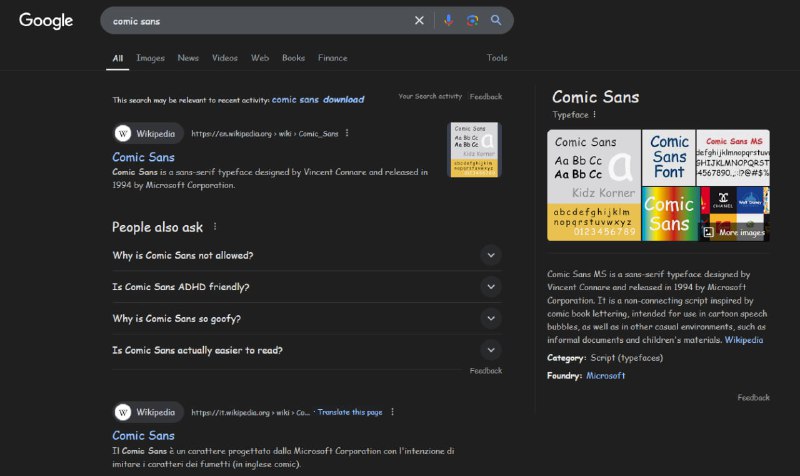
Task: Switch to the Web tab
Action: click(x=260, y=58)
